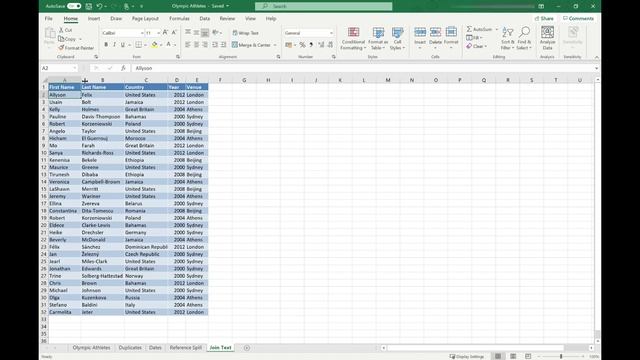The width and height of the screenshot is (640, 360).
Task: Click Wrap Text button
Action: point(246,33)
